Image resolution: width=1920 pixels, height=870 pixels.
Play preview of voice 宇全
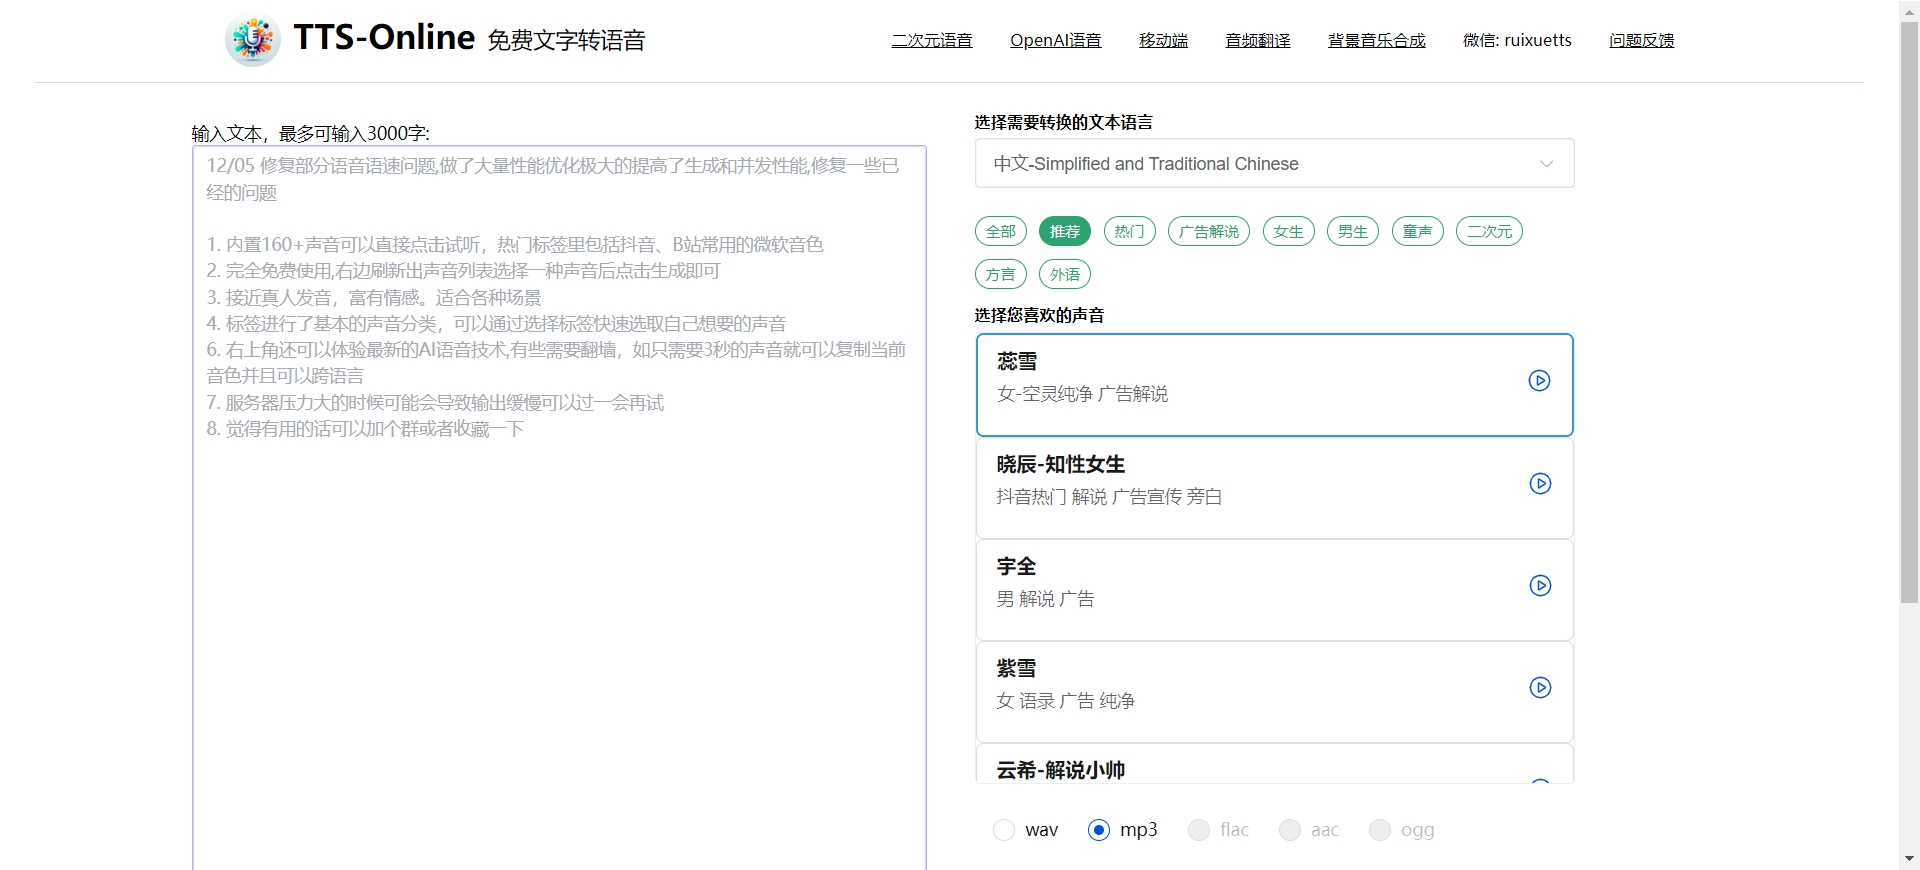1541,586
